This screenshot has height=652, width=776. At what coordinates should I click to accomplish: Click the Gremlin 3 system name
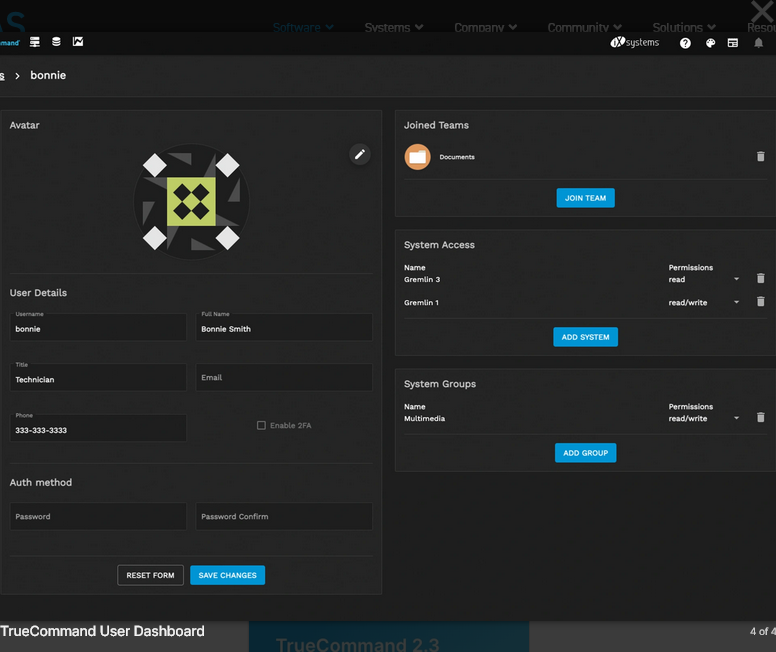point(422,279)
